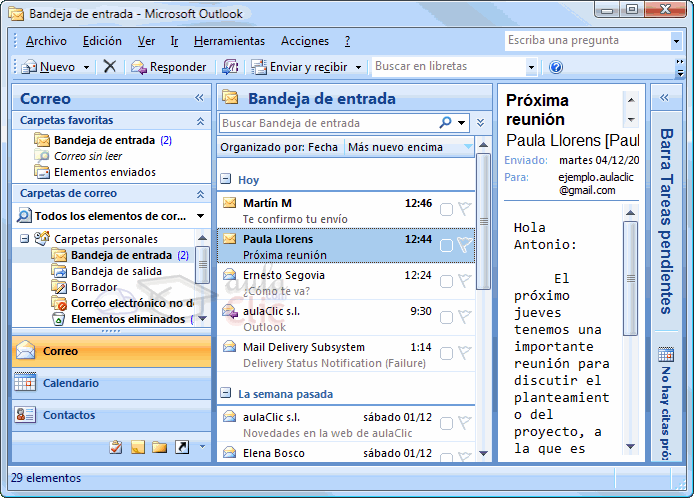
Task: Click Elementos eliminados trash icon
Action: tap(58, 319)
